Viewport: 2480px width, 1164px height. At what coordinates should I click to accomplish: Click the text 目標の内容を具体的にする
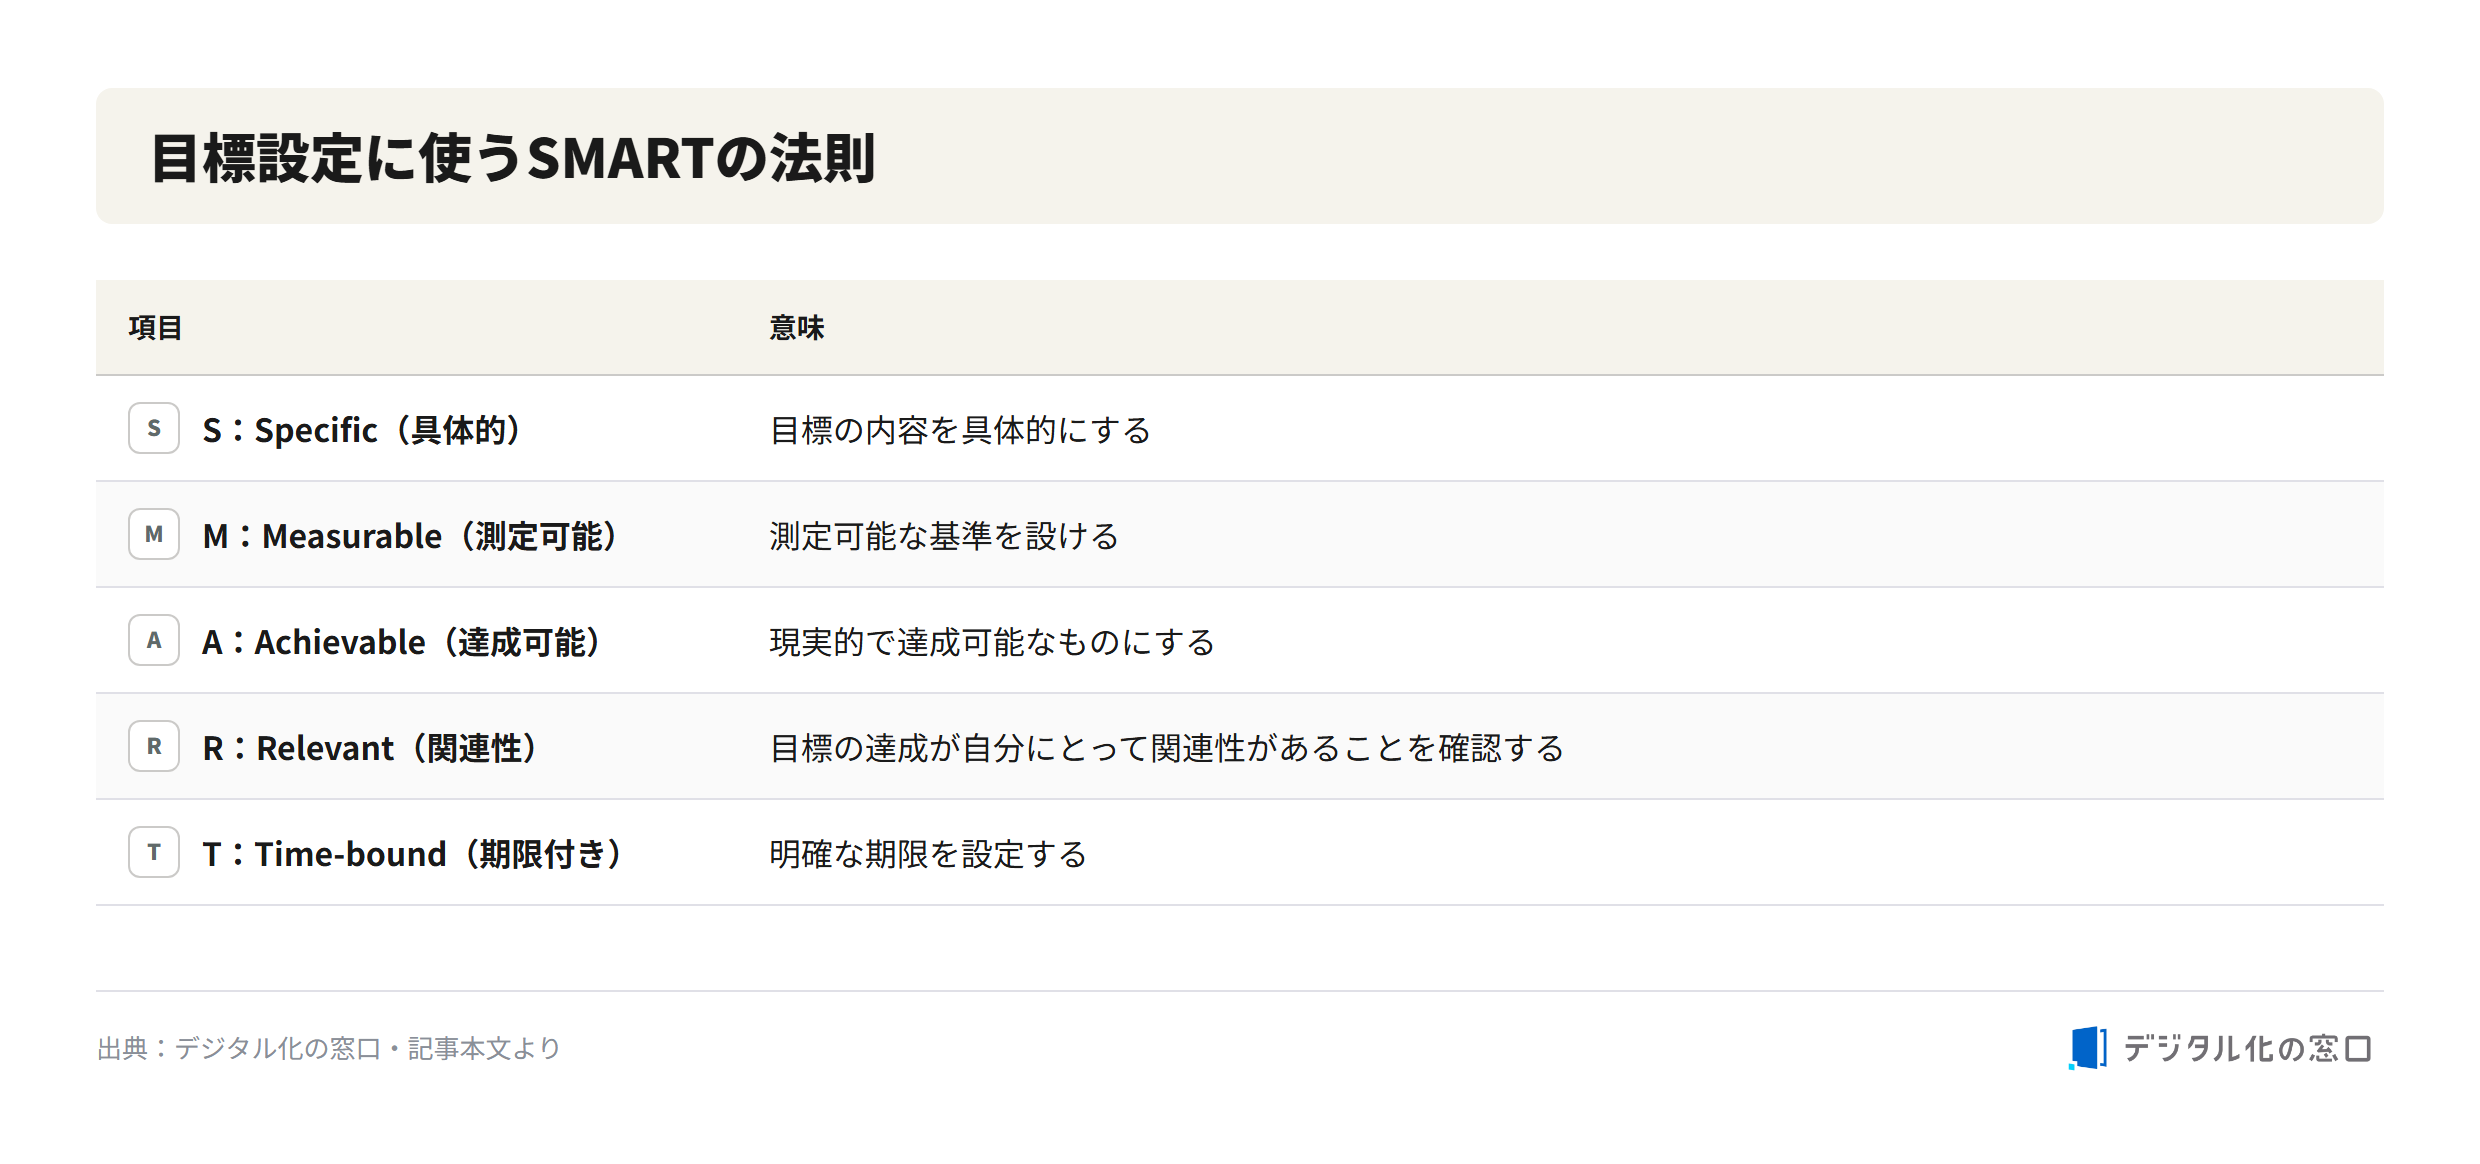[x=960, y=430]
